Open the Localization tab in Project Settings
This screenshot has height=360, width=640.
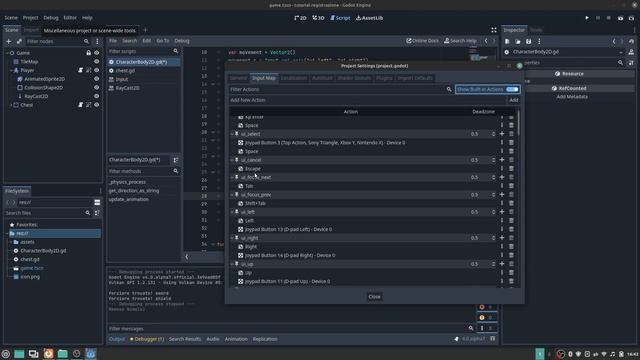(x=293, y=78)
